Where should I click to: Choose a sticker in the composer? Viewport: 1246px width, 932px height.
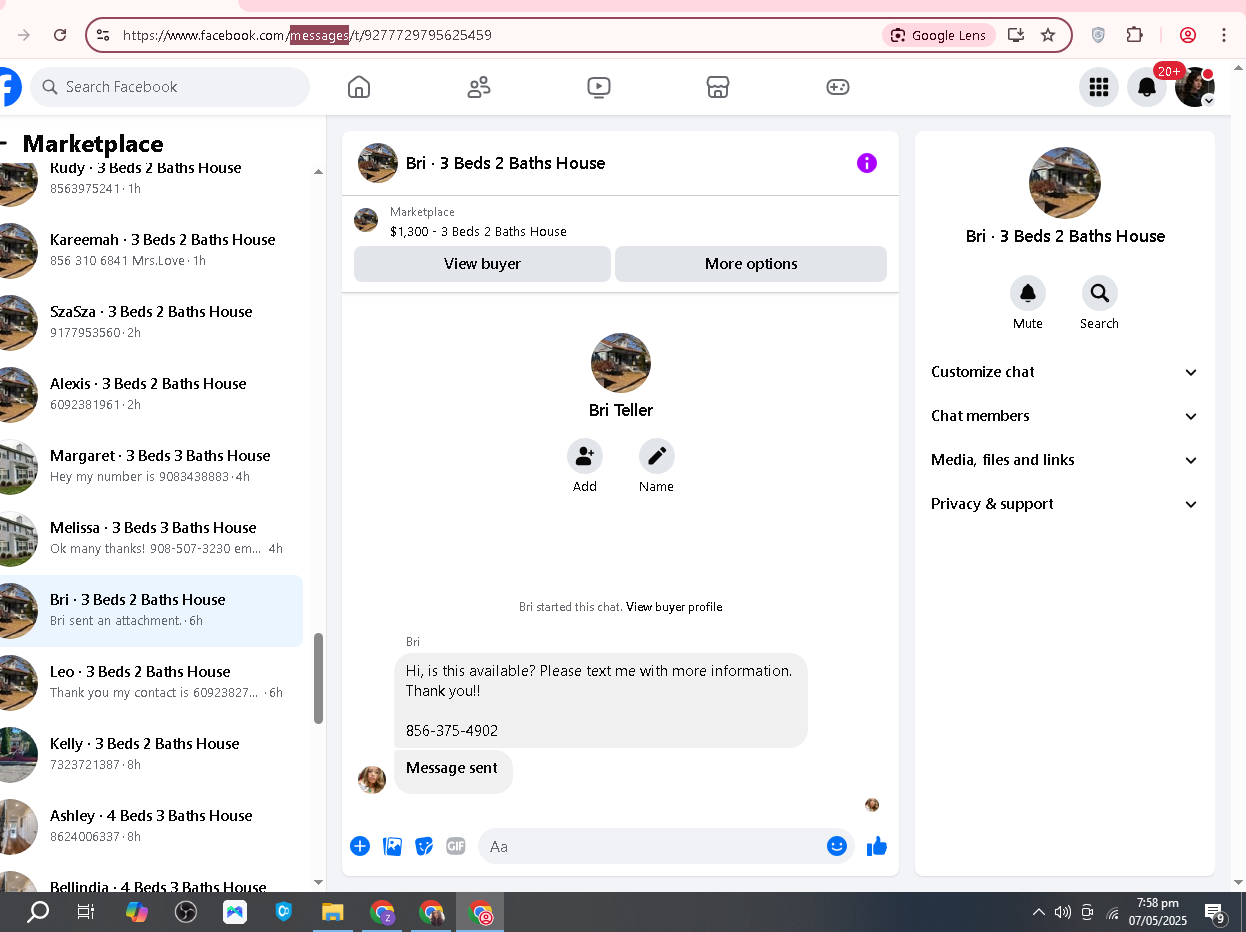click(424, 846)
